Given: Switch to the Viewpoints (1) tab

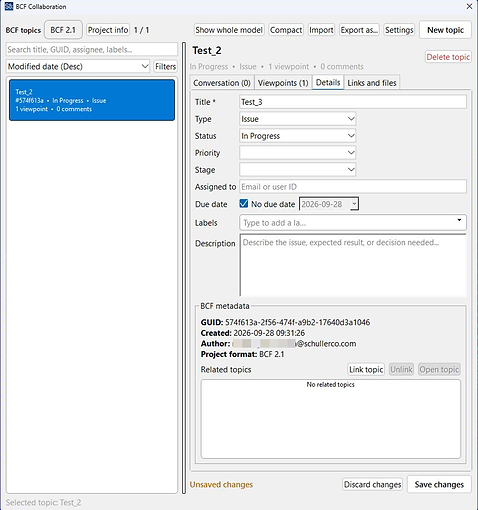Looking at the screenshot, I should (x=283, y=83).
